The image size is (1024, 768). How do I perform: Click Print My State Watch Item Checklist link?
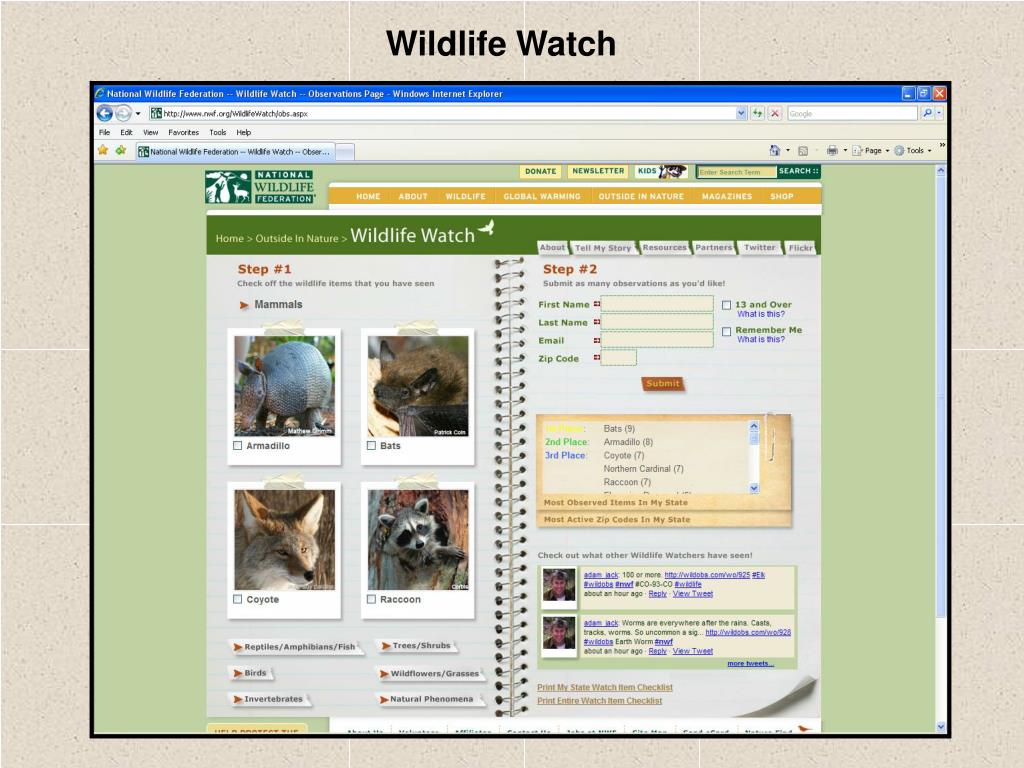point(605,687)
